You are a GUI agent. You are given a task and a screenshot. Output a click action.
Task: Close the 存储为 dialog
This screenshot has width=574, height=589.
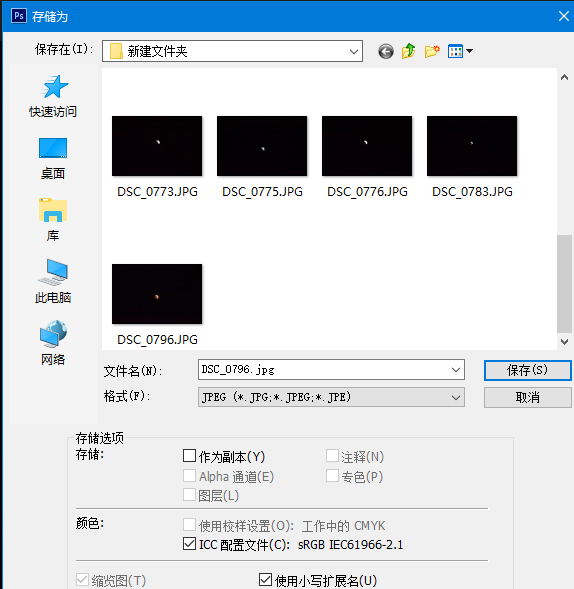(x=563, y=16)
